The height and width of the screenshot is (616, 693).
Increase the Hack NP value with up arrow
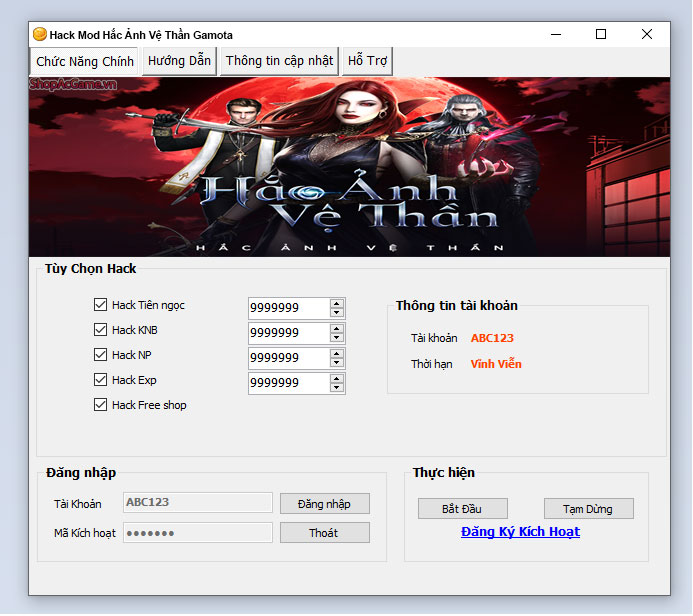pyautogui.click(x=337, y=354)
